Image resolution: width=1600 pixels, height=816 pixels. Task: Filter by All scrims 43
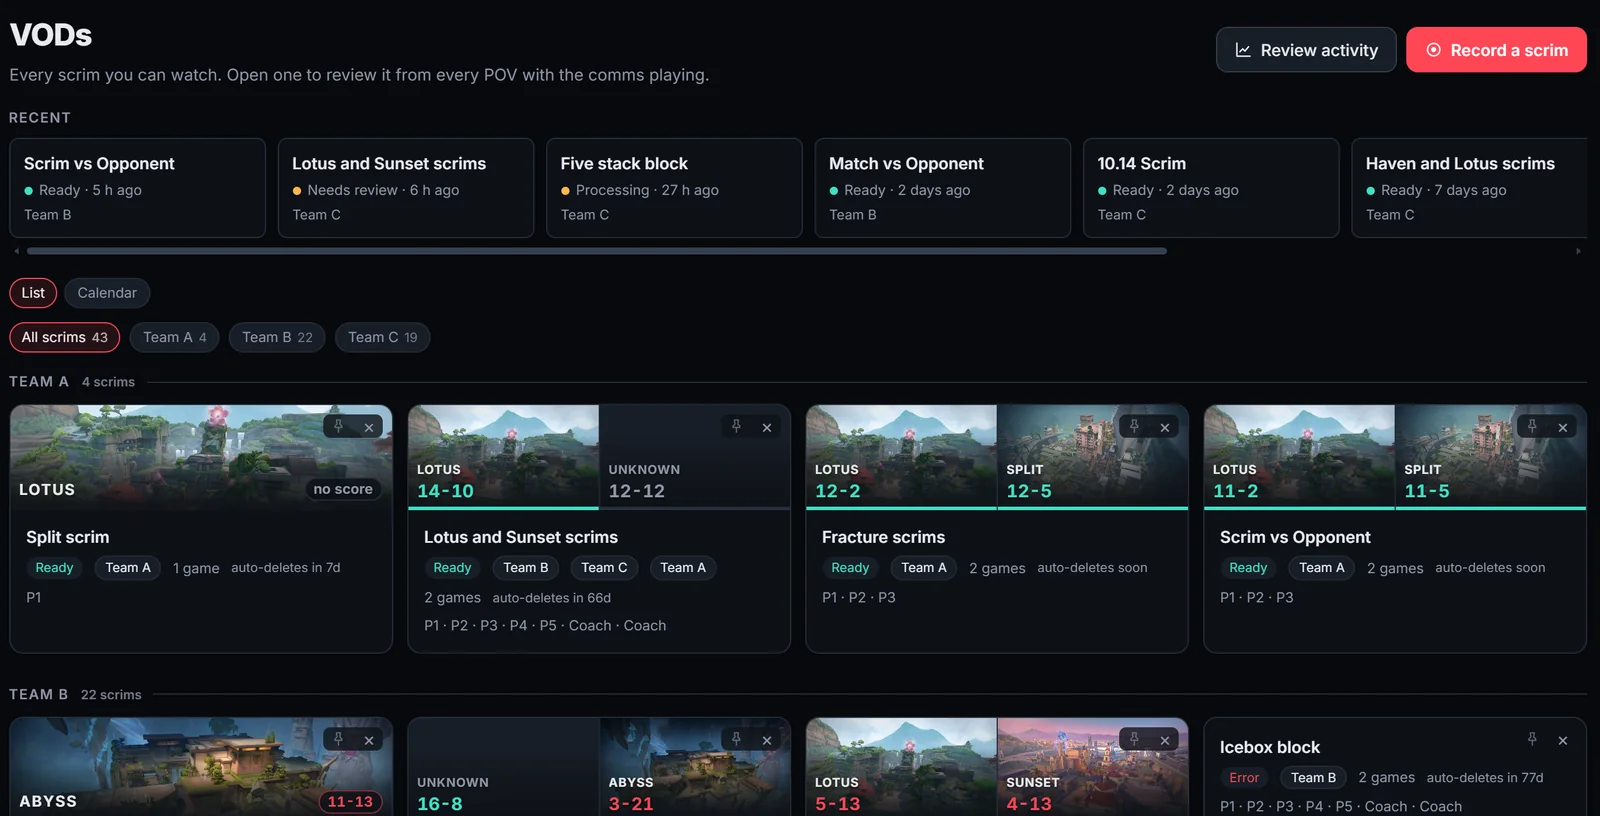click(x=65, y=337)
